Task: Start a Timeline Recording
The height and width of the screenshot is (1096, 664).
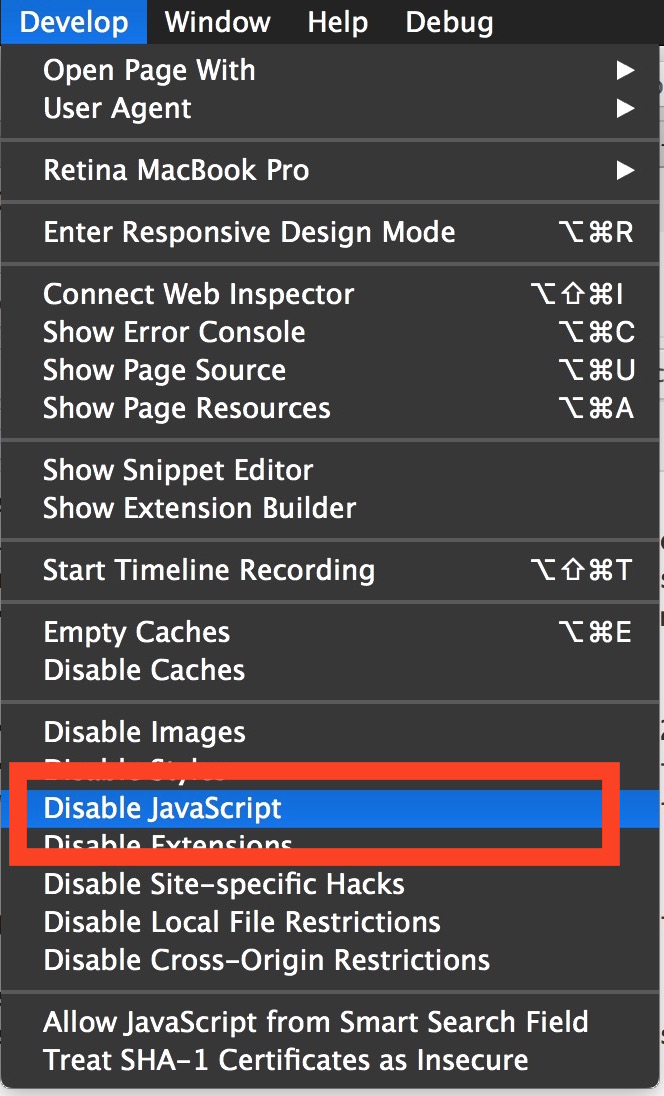Action: (x=208, y=570)
